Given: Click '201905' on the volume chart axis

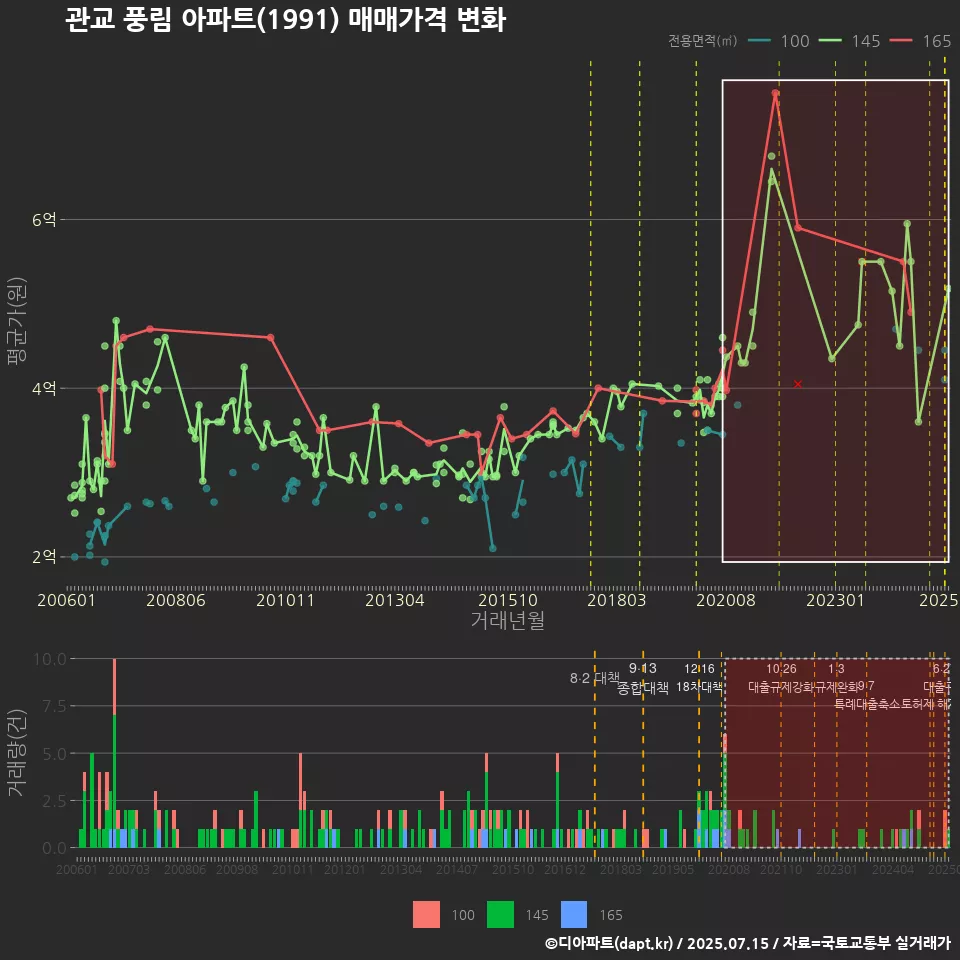Looking at the screenshot, I should pyautogui.click(x=673, y=869).
